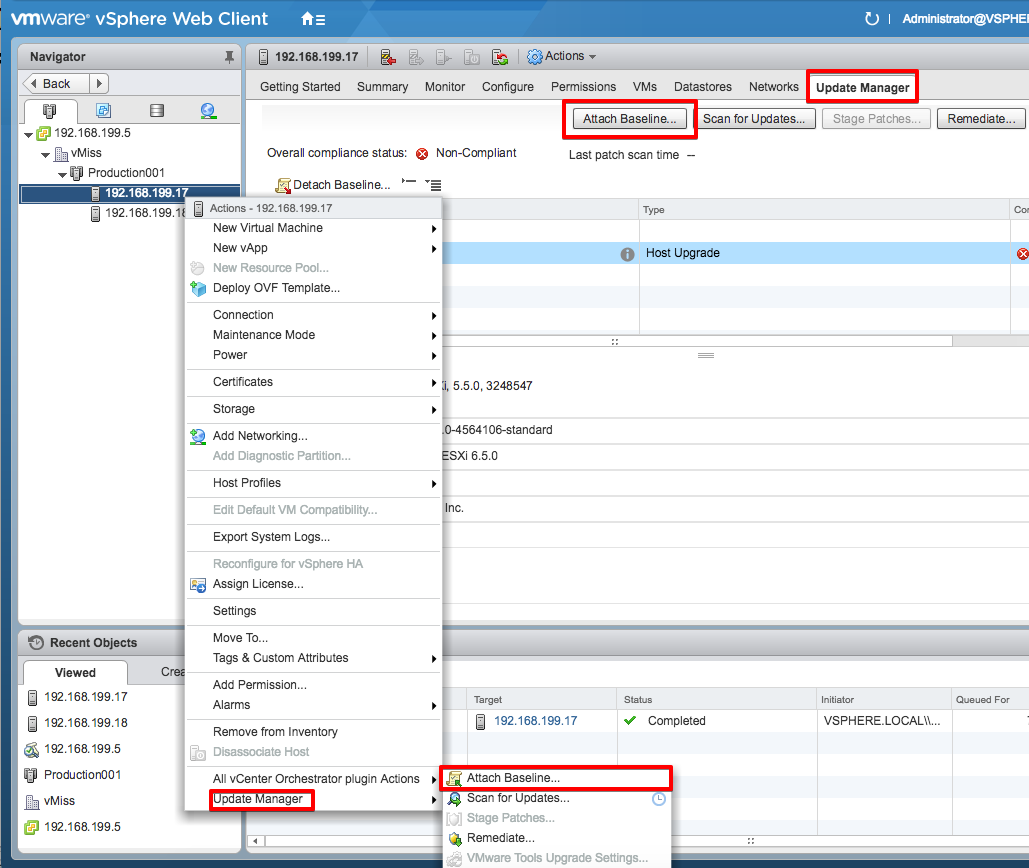This screenshot has height=868, width=1029.
Task: Click the disconnect host toolbar icon
Action: [x=444, y=57]
